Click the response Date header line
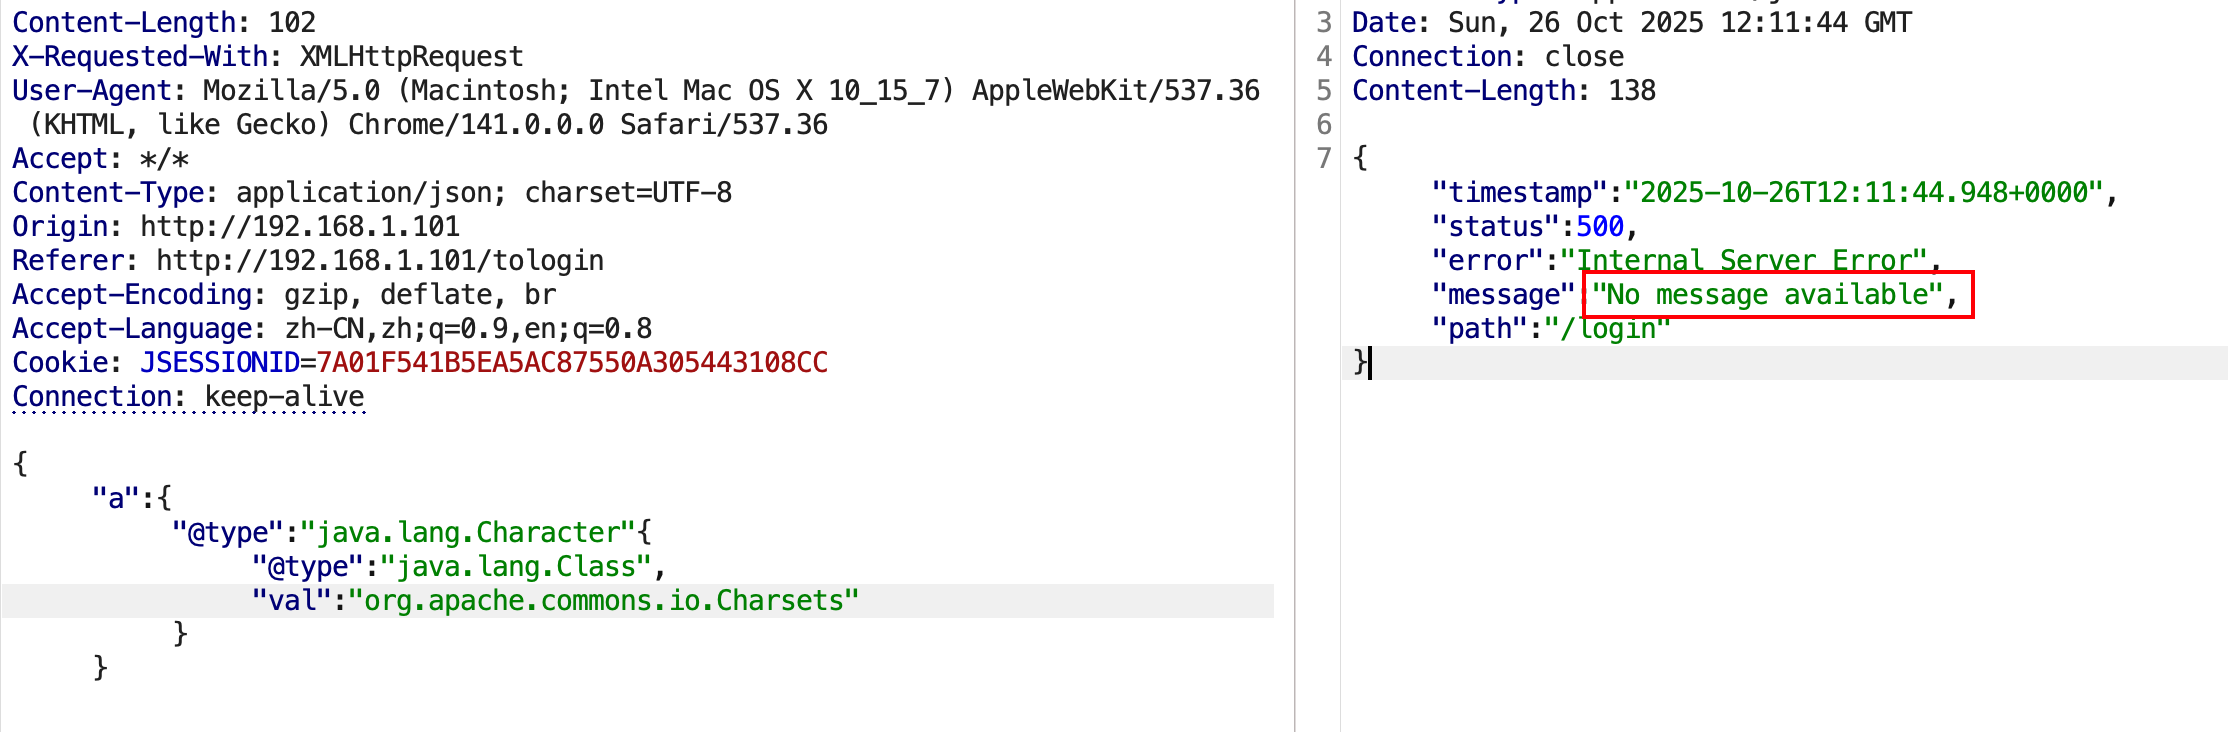2228x732 pixels. [1631, 22]
